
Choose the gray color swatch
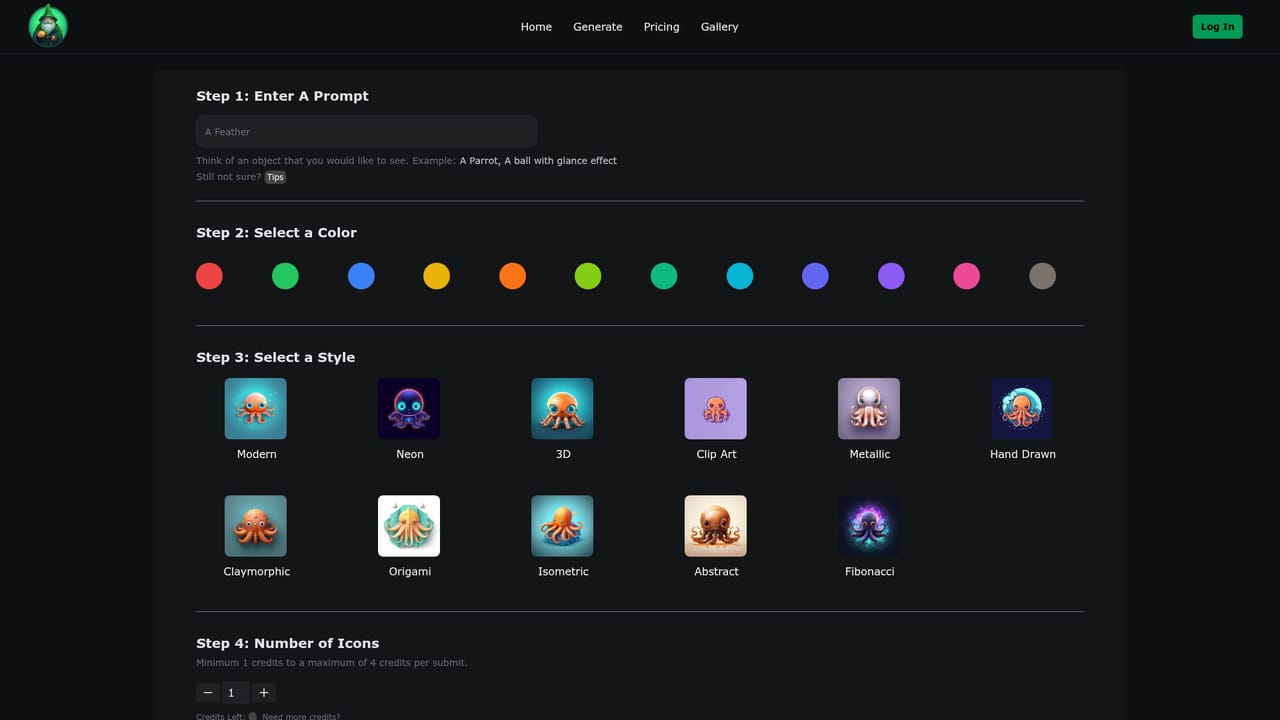1042,276
